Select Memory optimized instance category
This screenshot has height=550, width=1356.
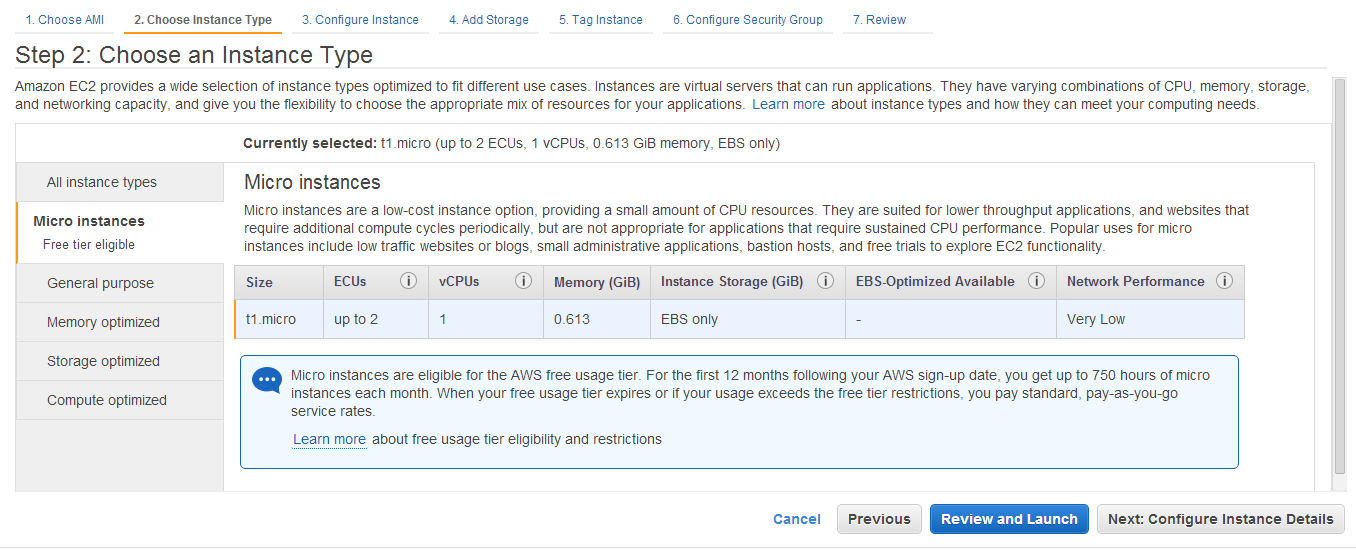[x=104, y=322]
